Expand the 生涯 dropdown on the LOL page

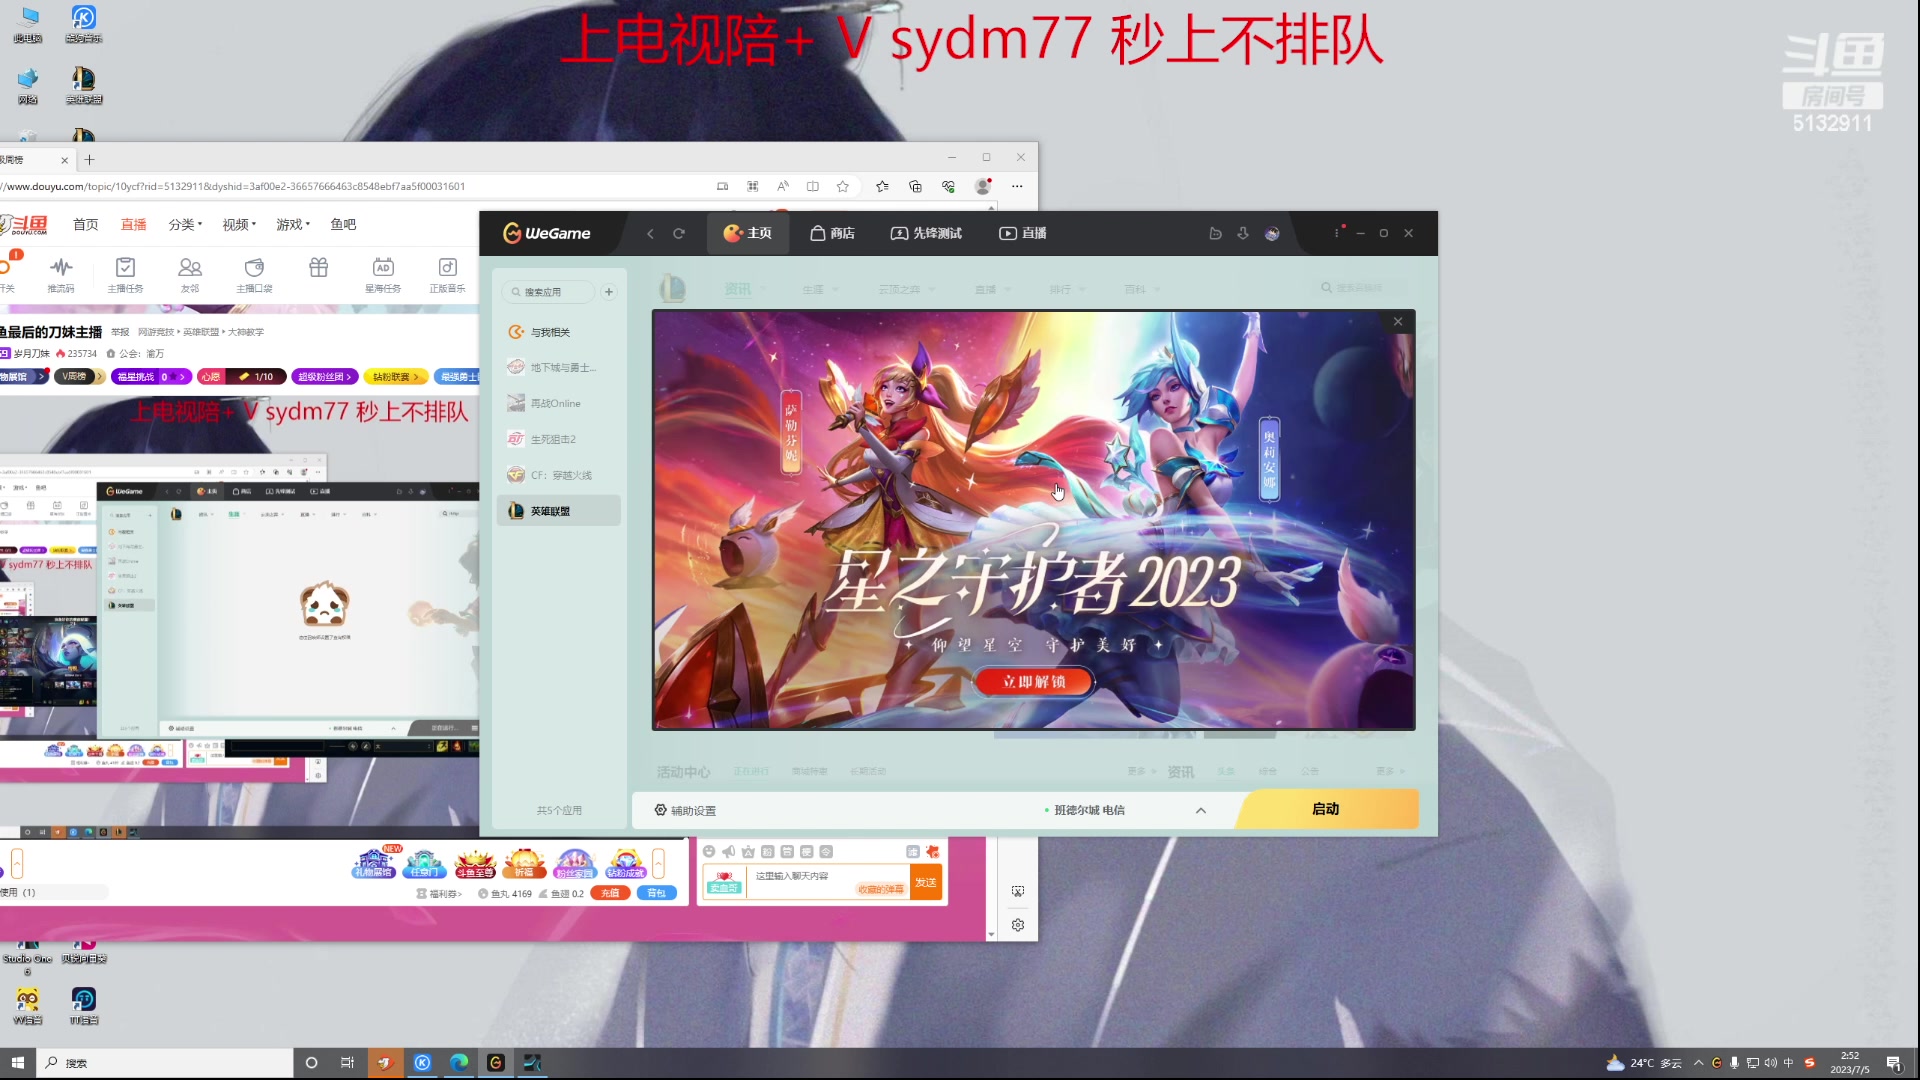(820, 289)
